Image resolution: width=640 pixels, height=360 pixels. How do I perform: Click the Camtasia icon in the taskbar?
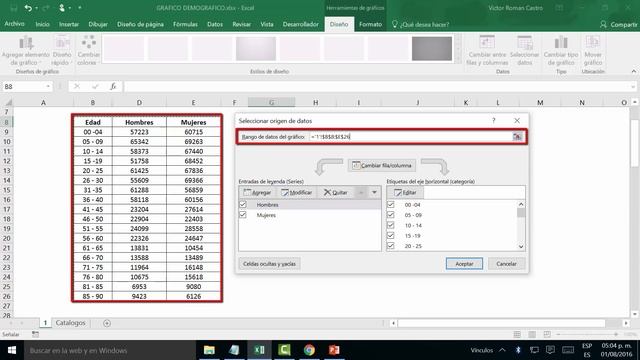click(284, 350)
